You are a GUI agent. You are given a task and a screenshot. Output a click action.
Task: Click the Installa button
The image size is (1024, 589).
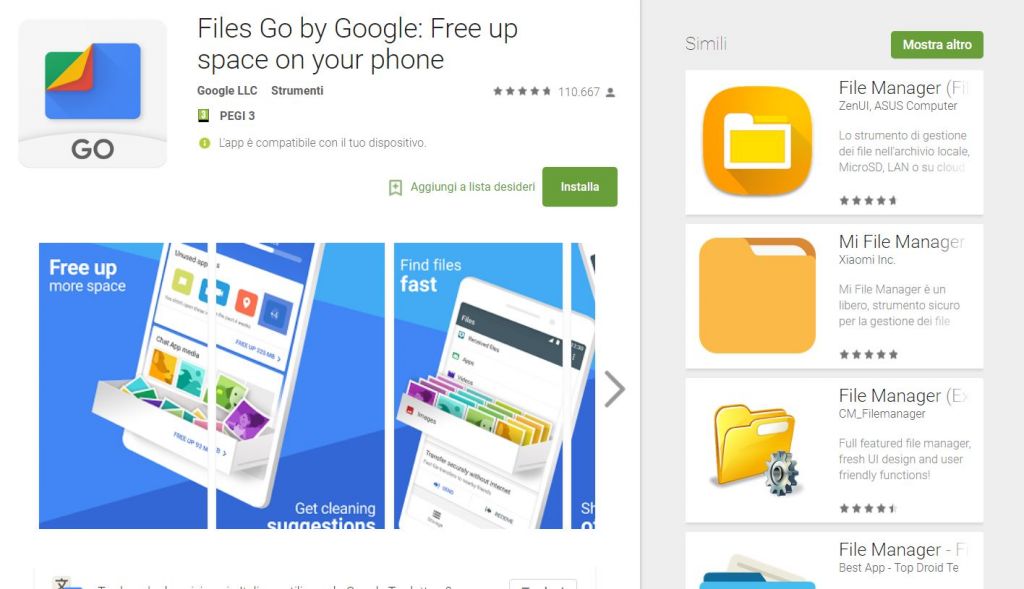click(x=579, y=187)
